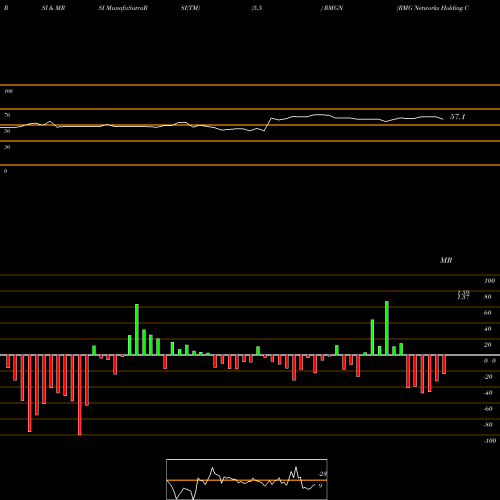Click the ") RMGN" ticker text in header

coord(332,8)
